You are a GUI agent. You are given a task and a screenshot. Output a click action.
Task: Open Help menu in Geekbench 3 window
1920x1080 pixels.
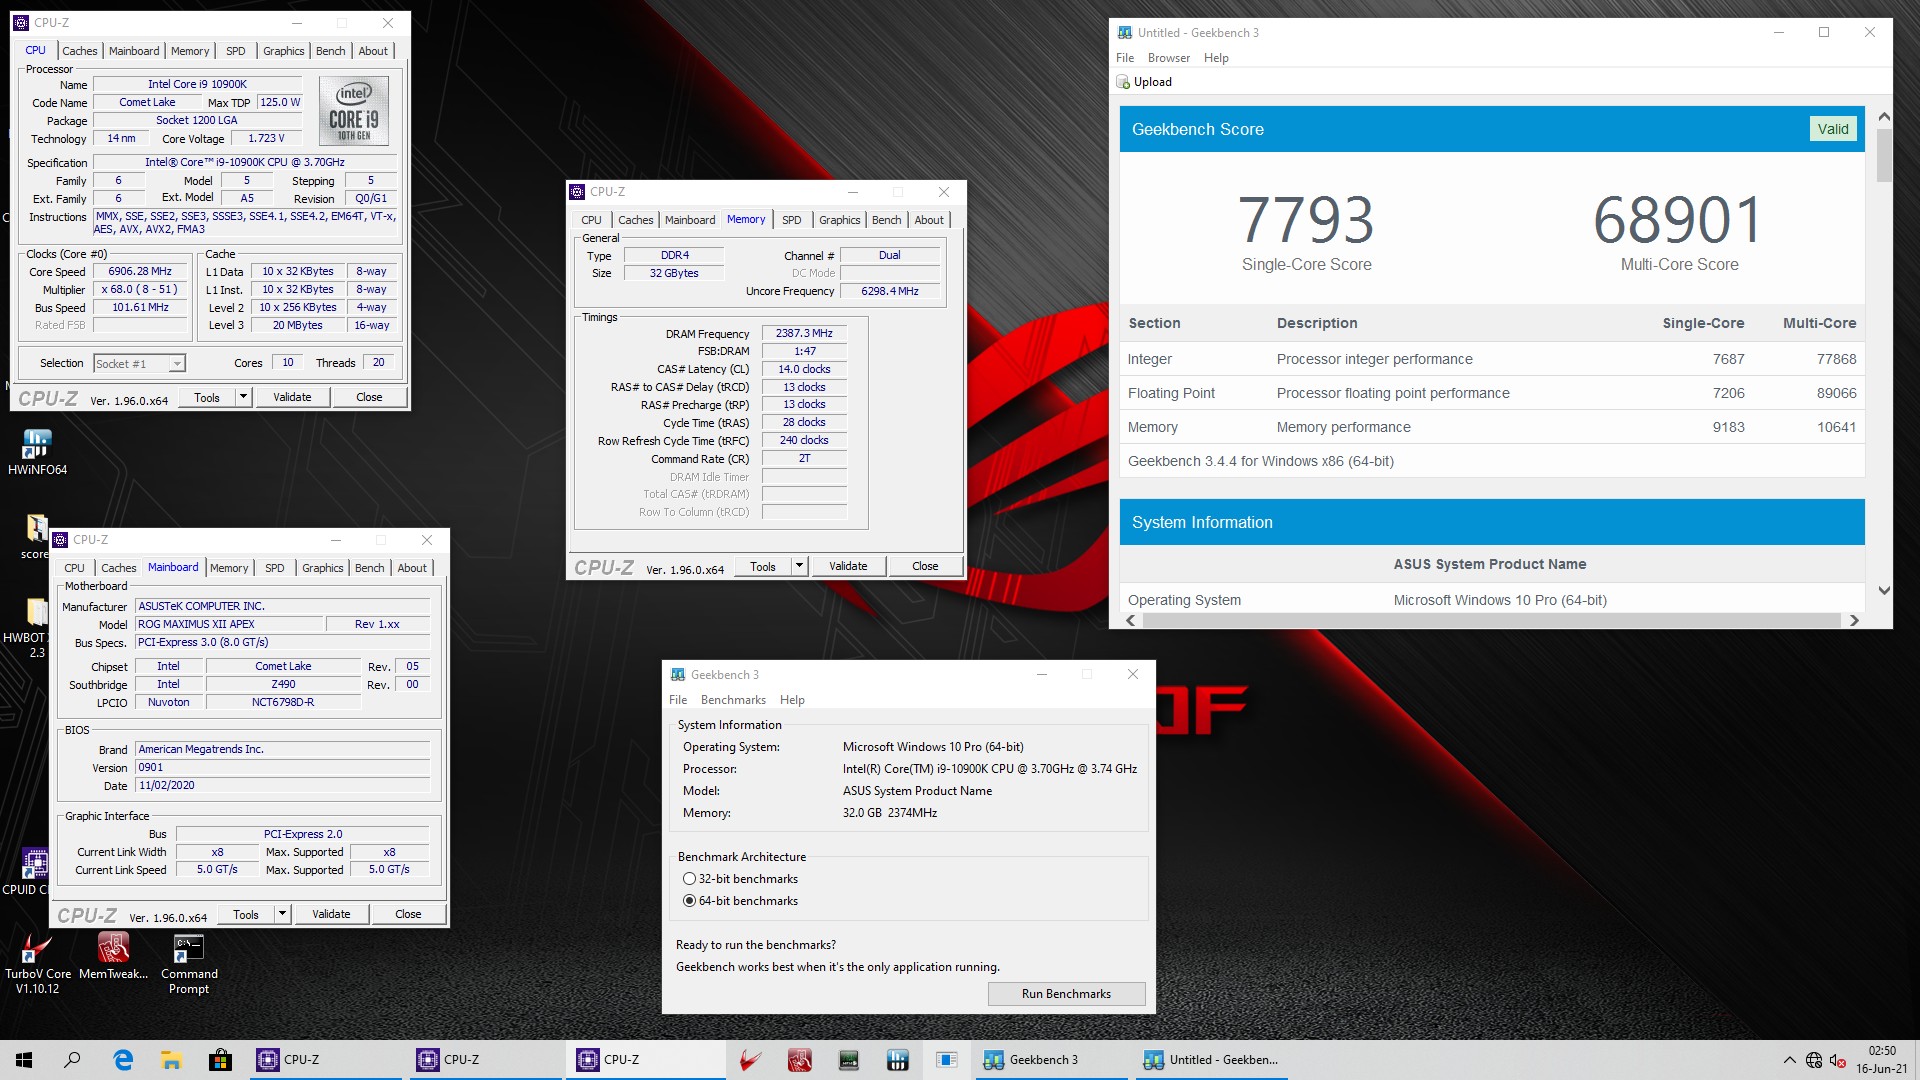pyautogui.click(x=792, y=700)
